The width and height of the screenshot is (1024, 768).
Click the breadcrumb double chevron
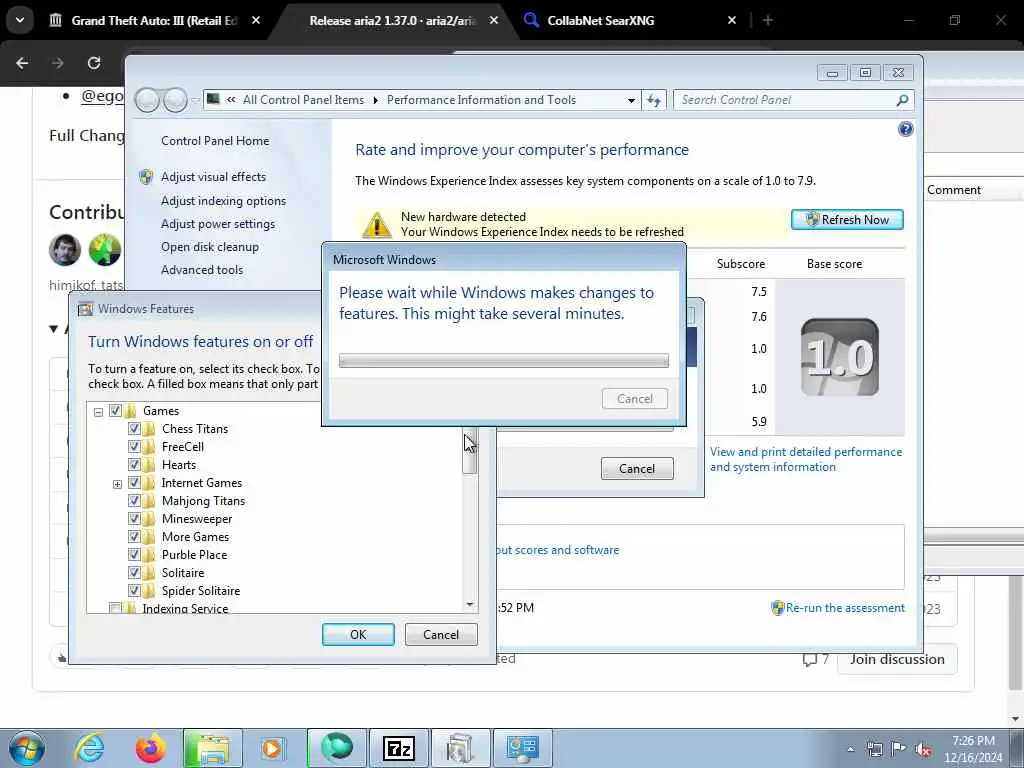(x=231, y=100)
